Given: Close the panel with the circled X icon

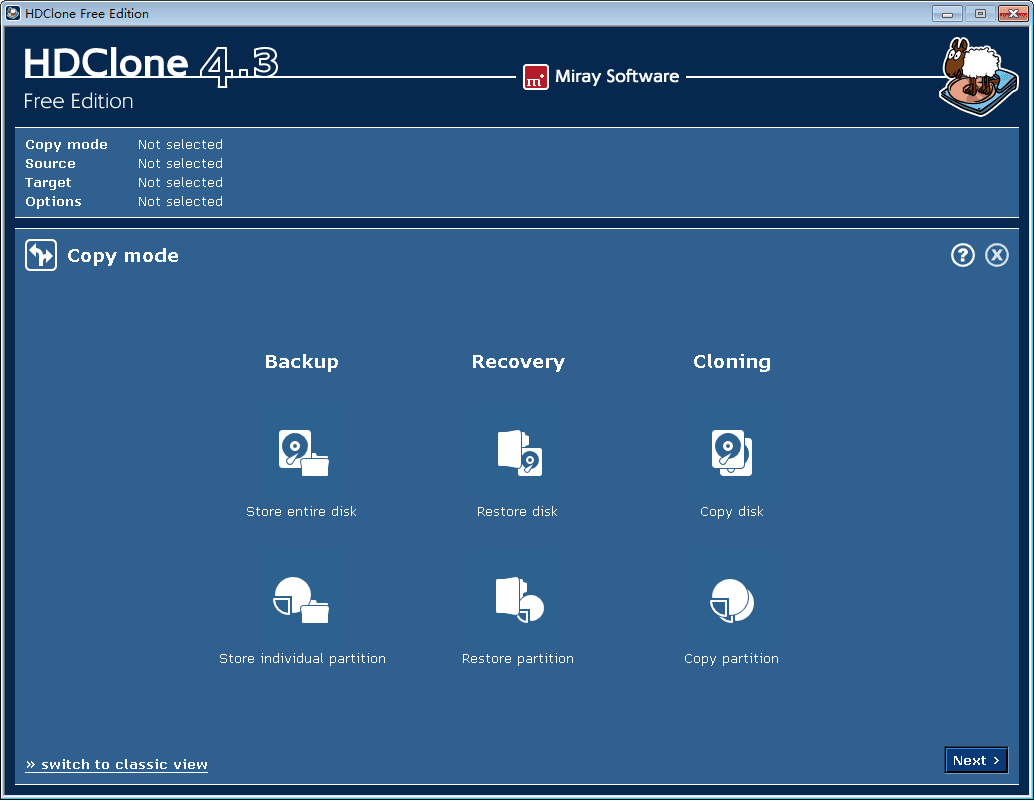Looking at the screenshot, I should click(x=997, y=255).
